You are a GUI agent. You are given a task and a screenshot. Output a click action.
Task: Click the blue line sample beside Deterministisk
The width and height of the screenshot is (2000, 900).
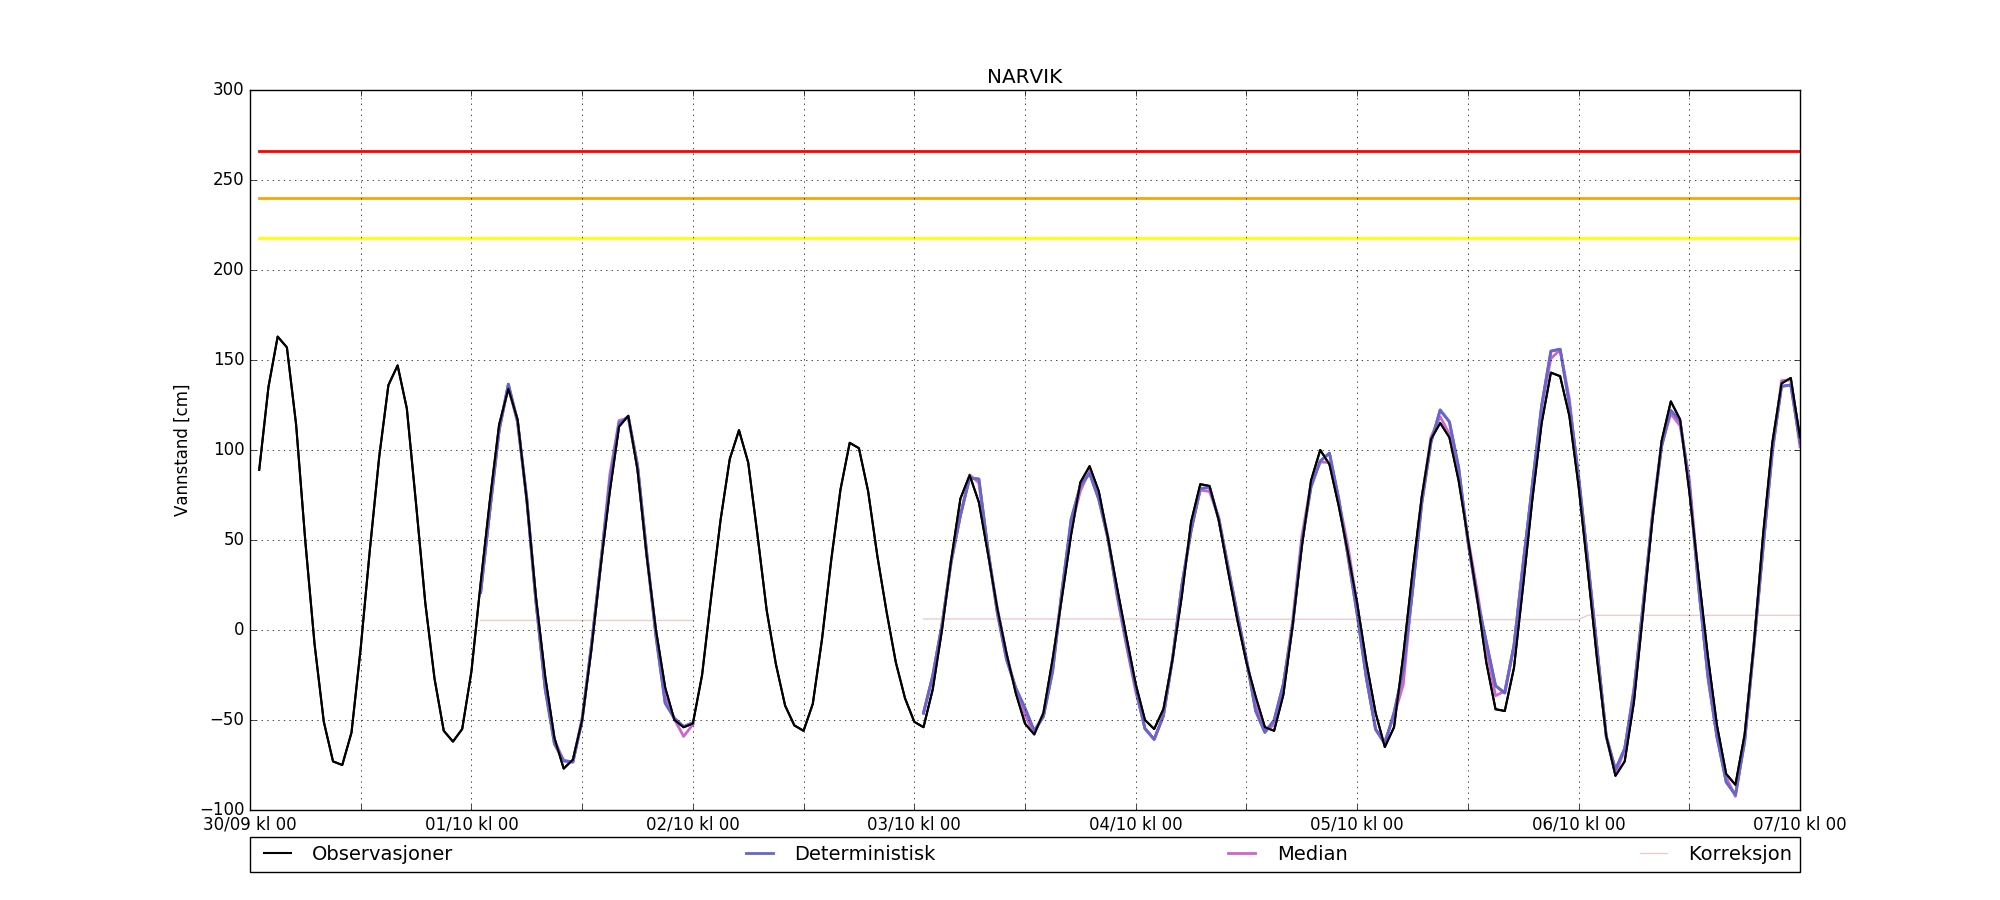coord(760,854)
